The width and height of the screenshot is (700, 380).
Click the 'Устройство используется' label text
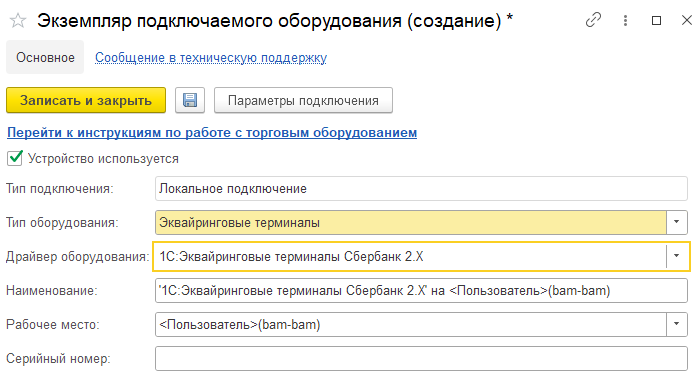(x=103, y=159)
